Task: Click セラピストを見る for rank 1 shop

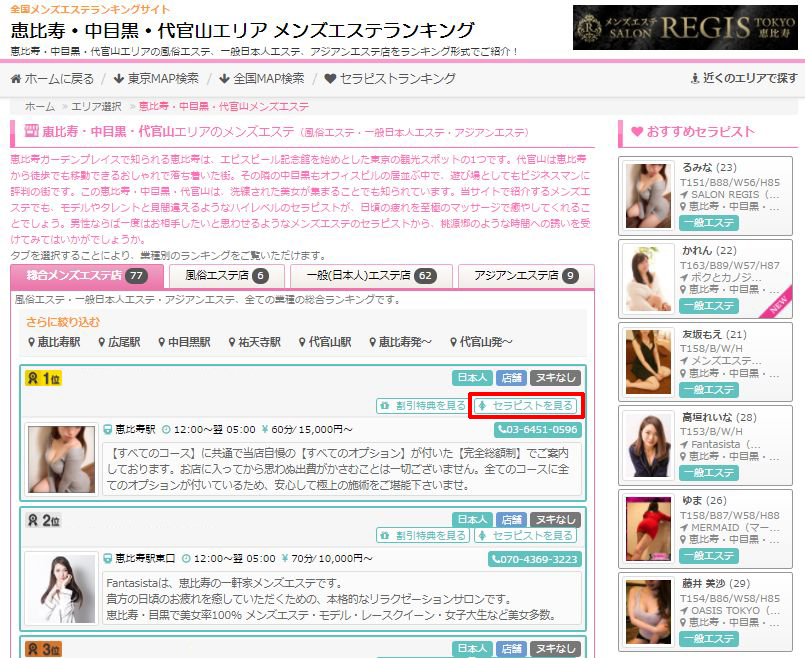Action: tap(525, 405)
